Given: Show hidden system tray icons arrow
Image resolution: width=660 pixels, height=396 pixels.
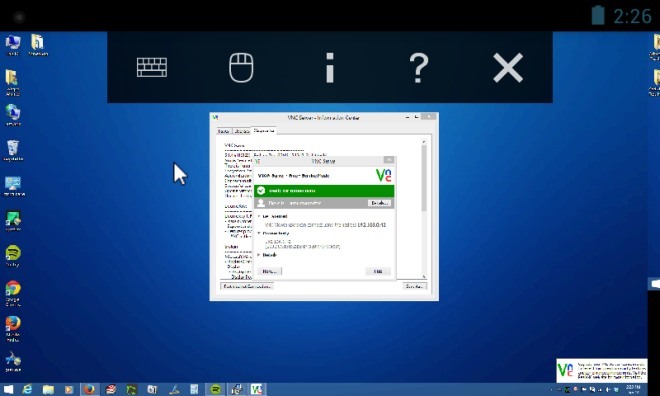Looking at the screenshot, I should (551, 390).
